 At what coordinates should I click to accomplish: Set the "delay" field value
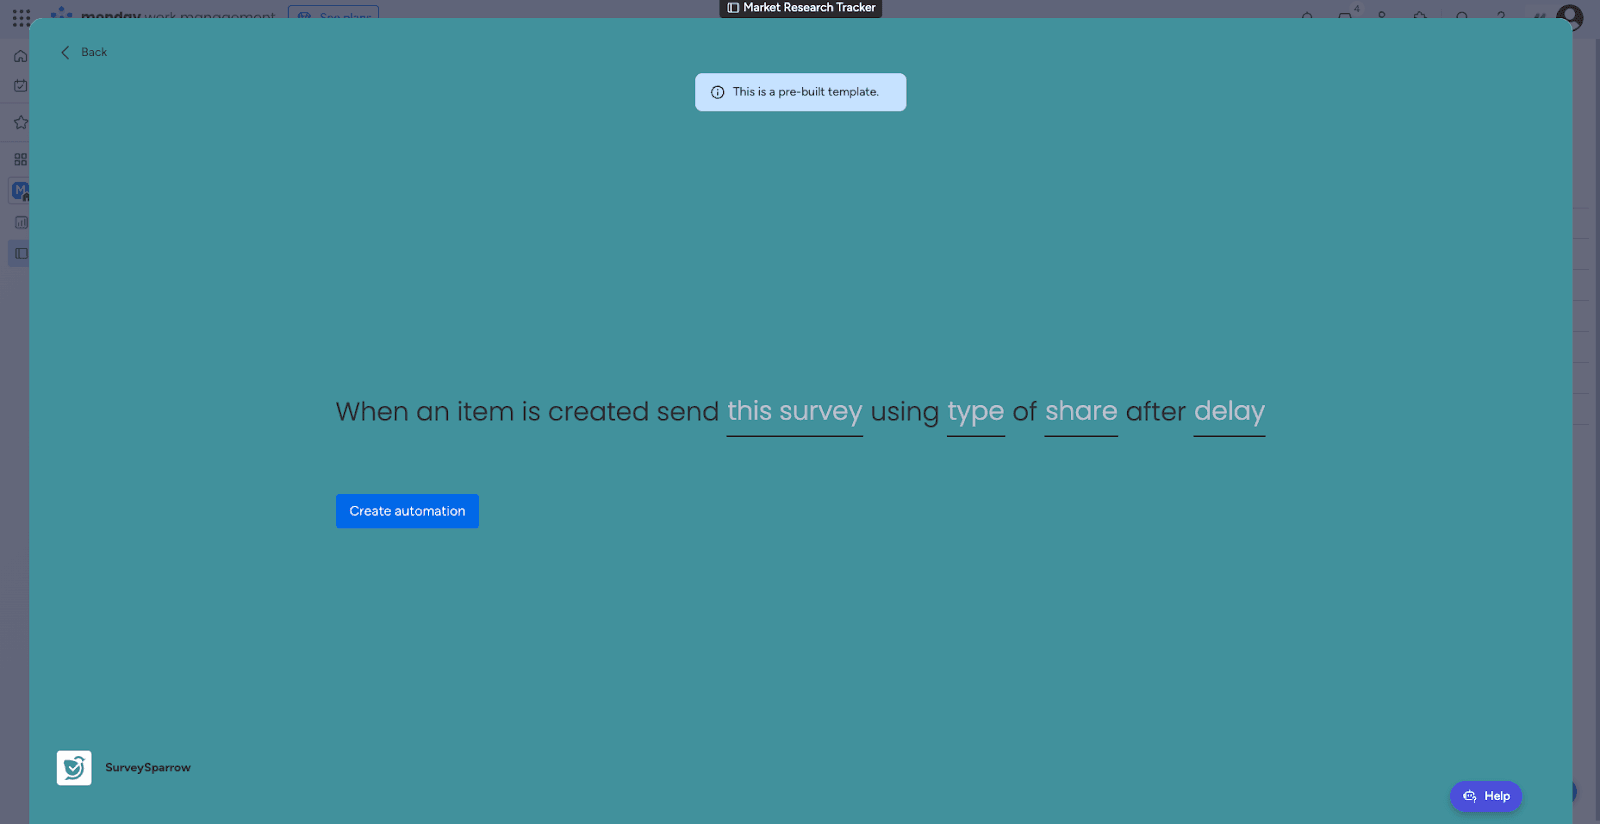coord(1228,412)
